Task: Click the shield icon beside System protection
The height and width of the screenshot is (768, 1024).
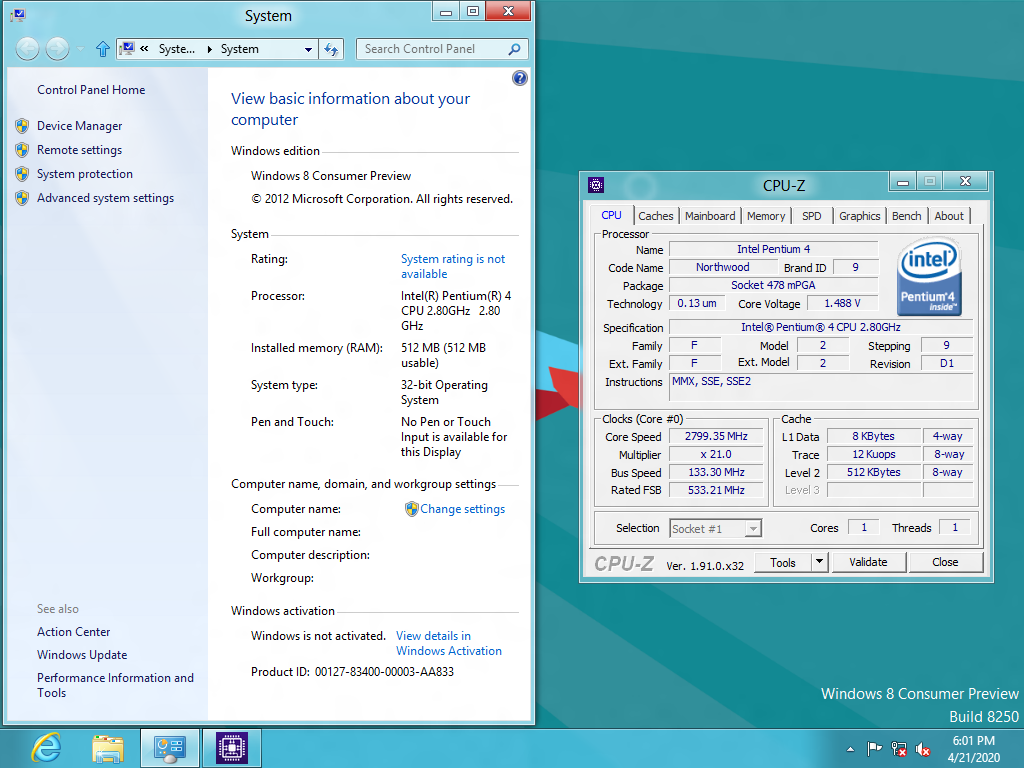Action: (x=22, y=174)
